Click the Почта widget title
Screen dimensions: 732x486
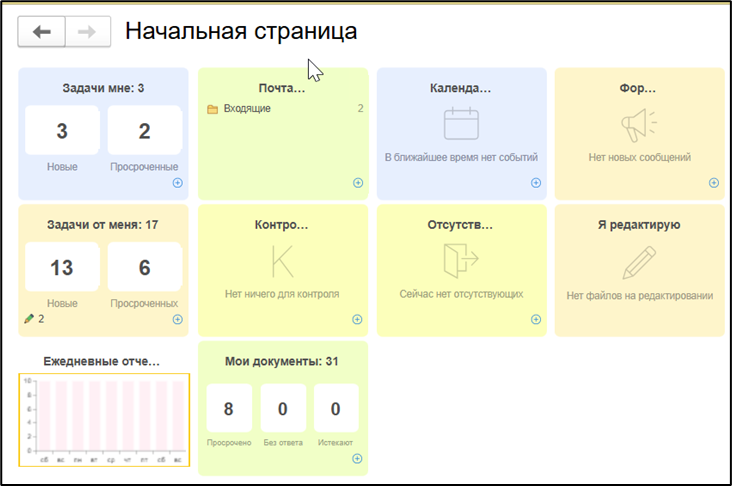coord(282,88)
